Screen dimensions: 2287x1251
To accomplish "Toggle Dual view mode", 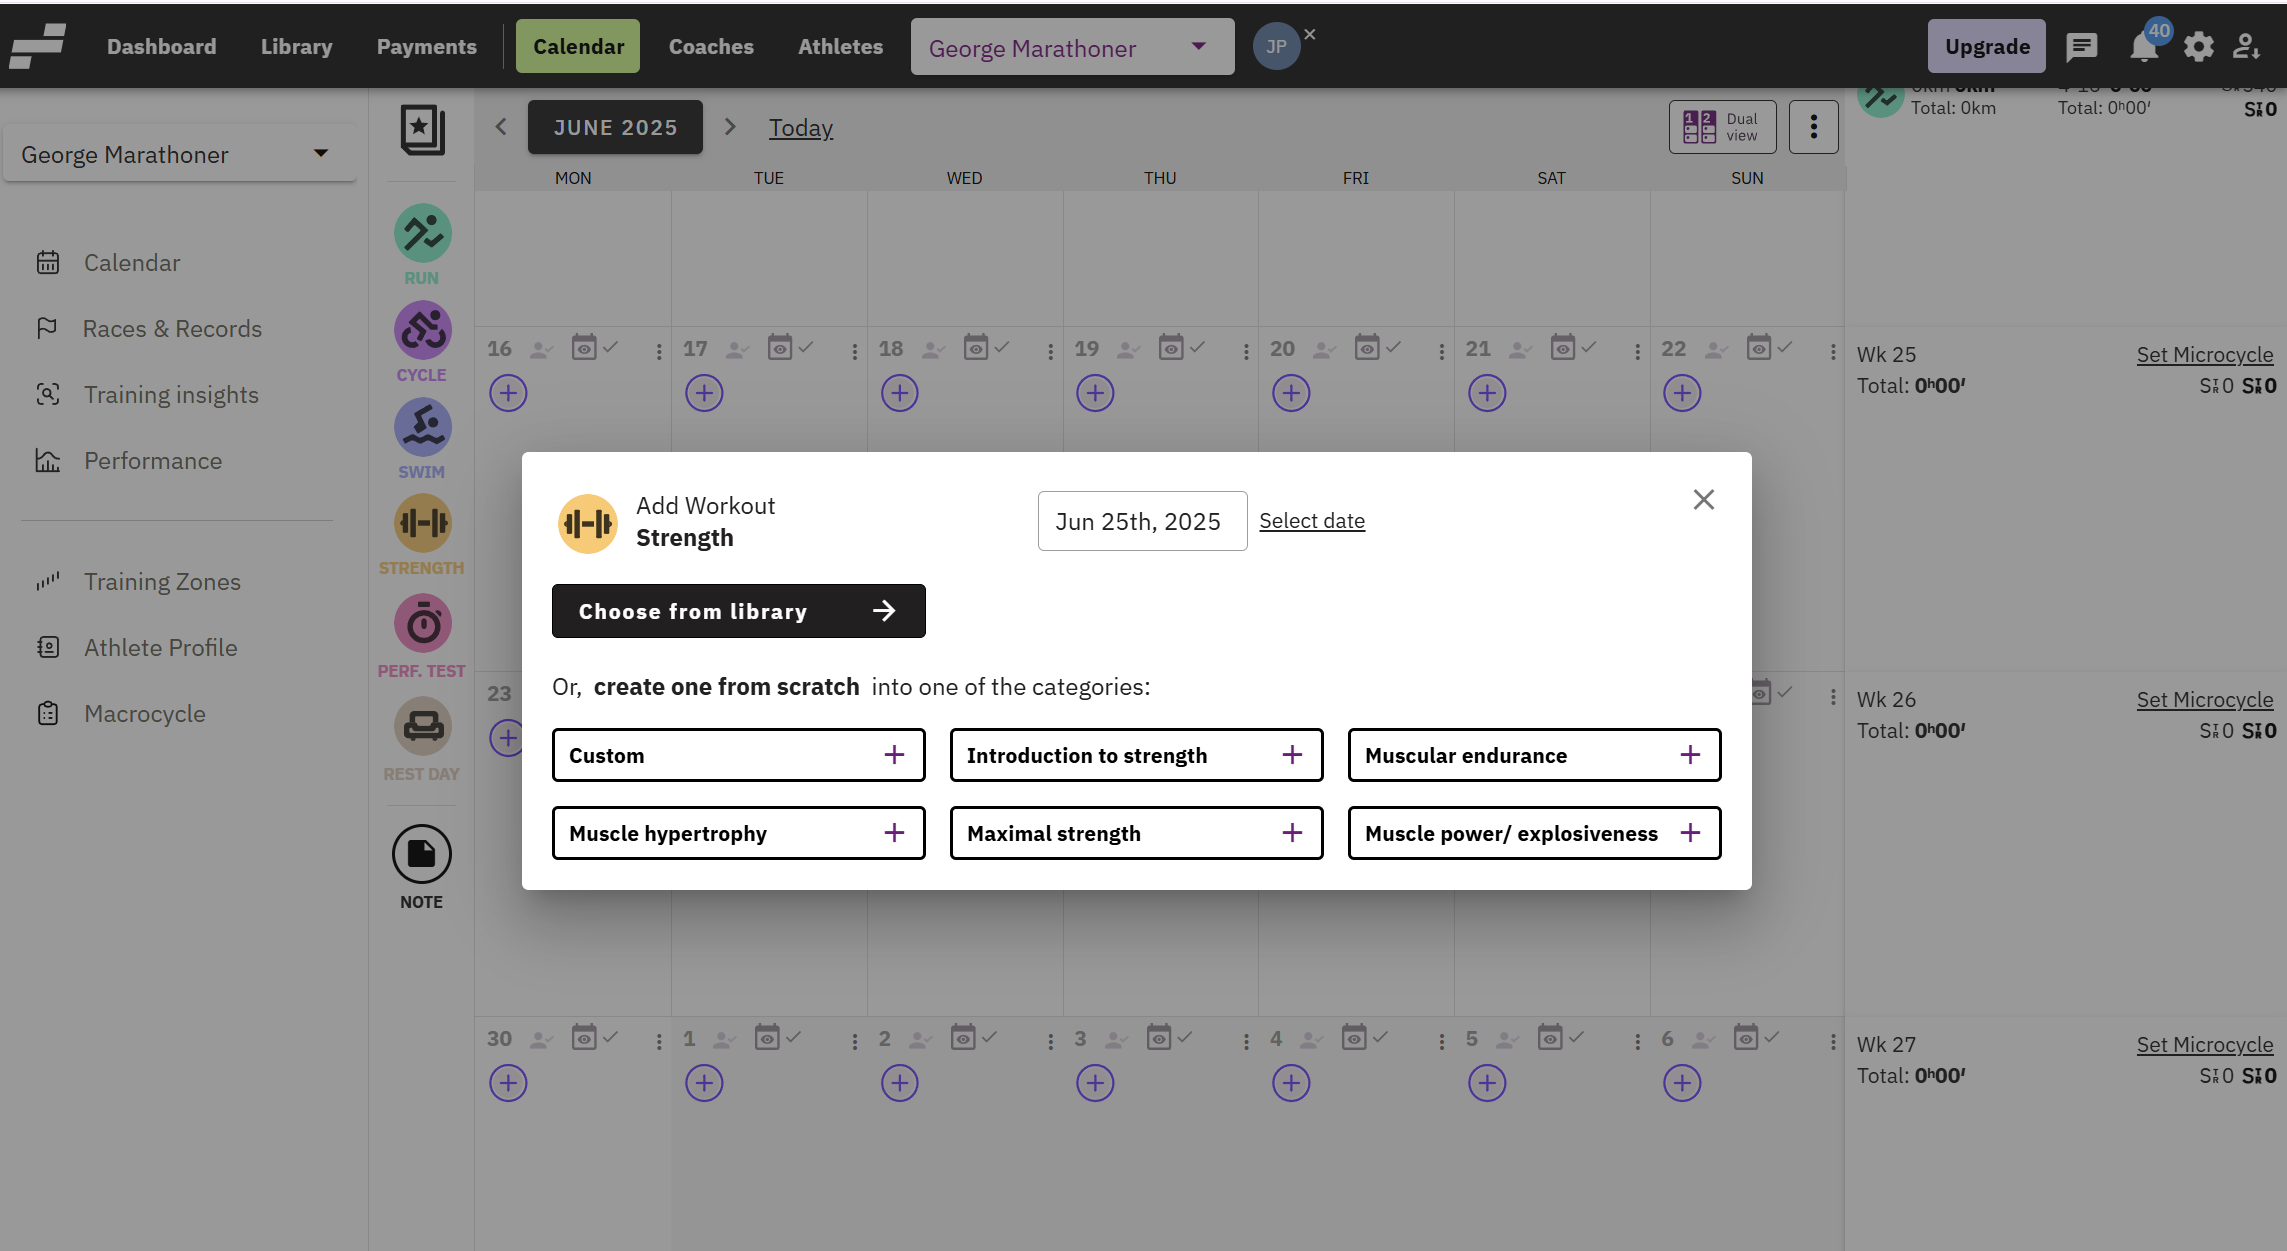I will click(1722, 127).
